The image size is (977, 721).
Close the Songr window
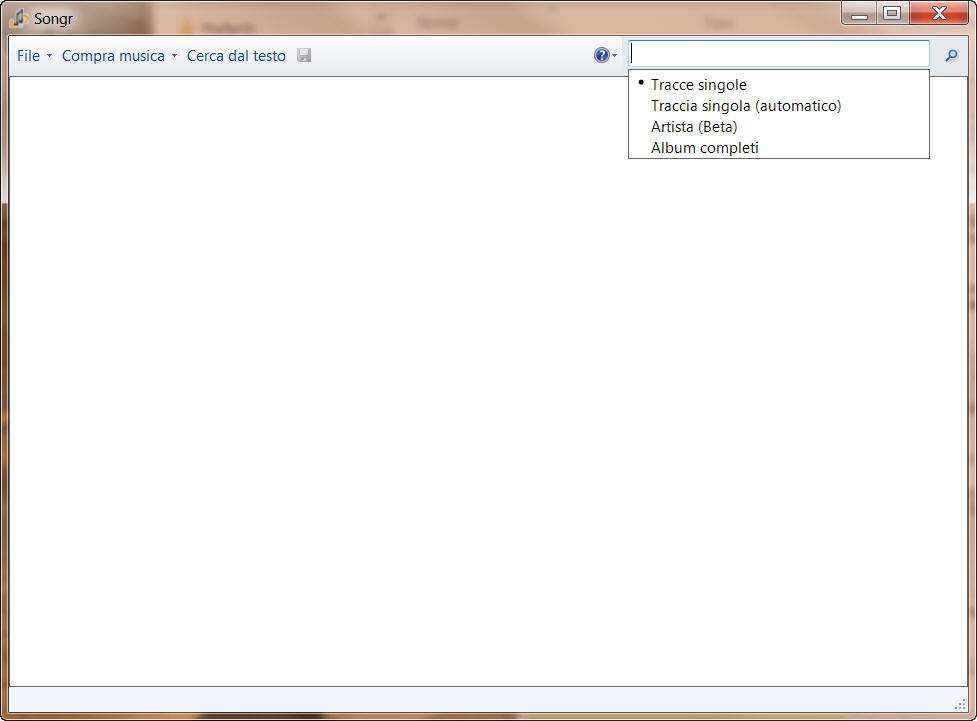click(939, 13)
